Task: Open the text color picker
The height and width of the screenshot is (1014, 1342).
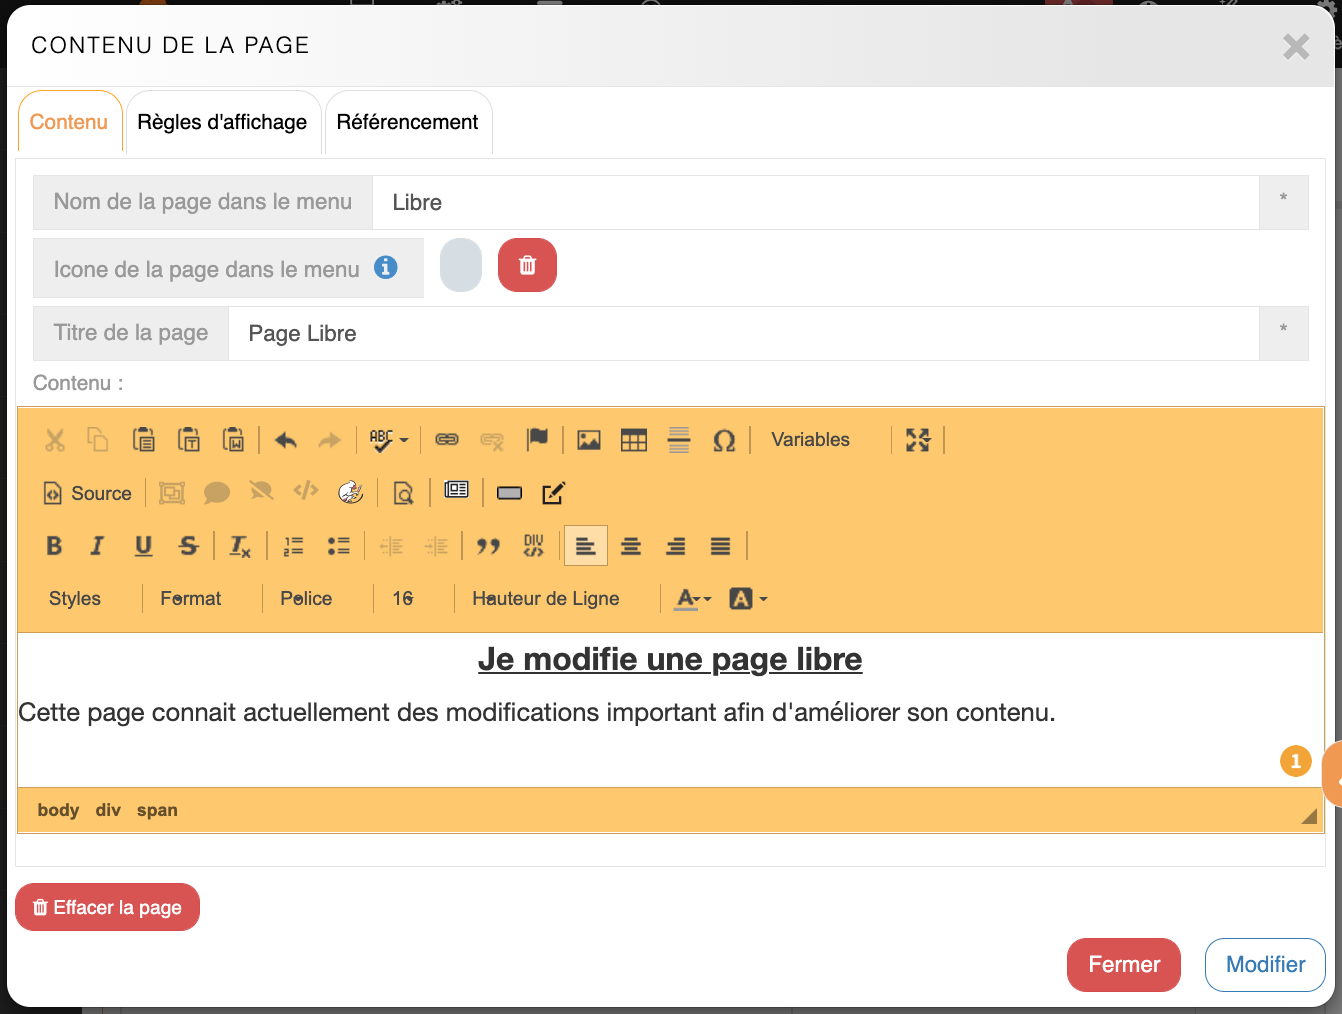Action: (x=693, y=599)
